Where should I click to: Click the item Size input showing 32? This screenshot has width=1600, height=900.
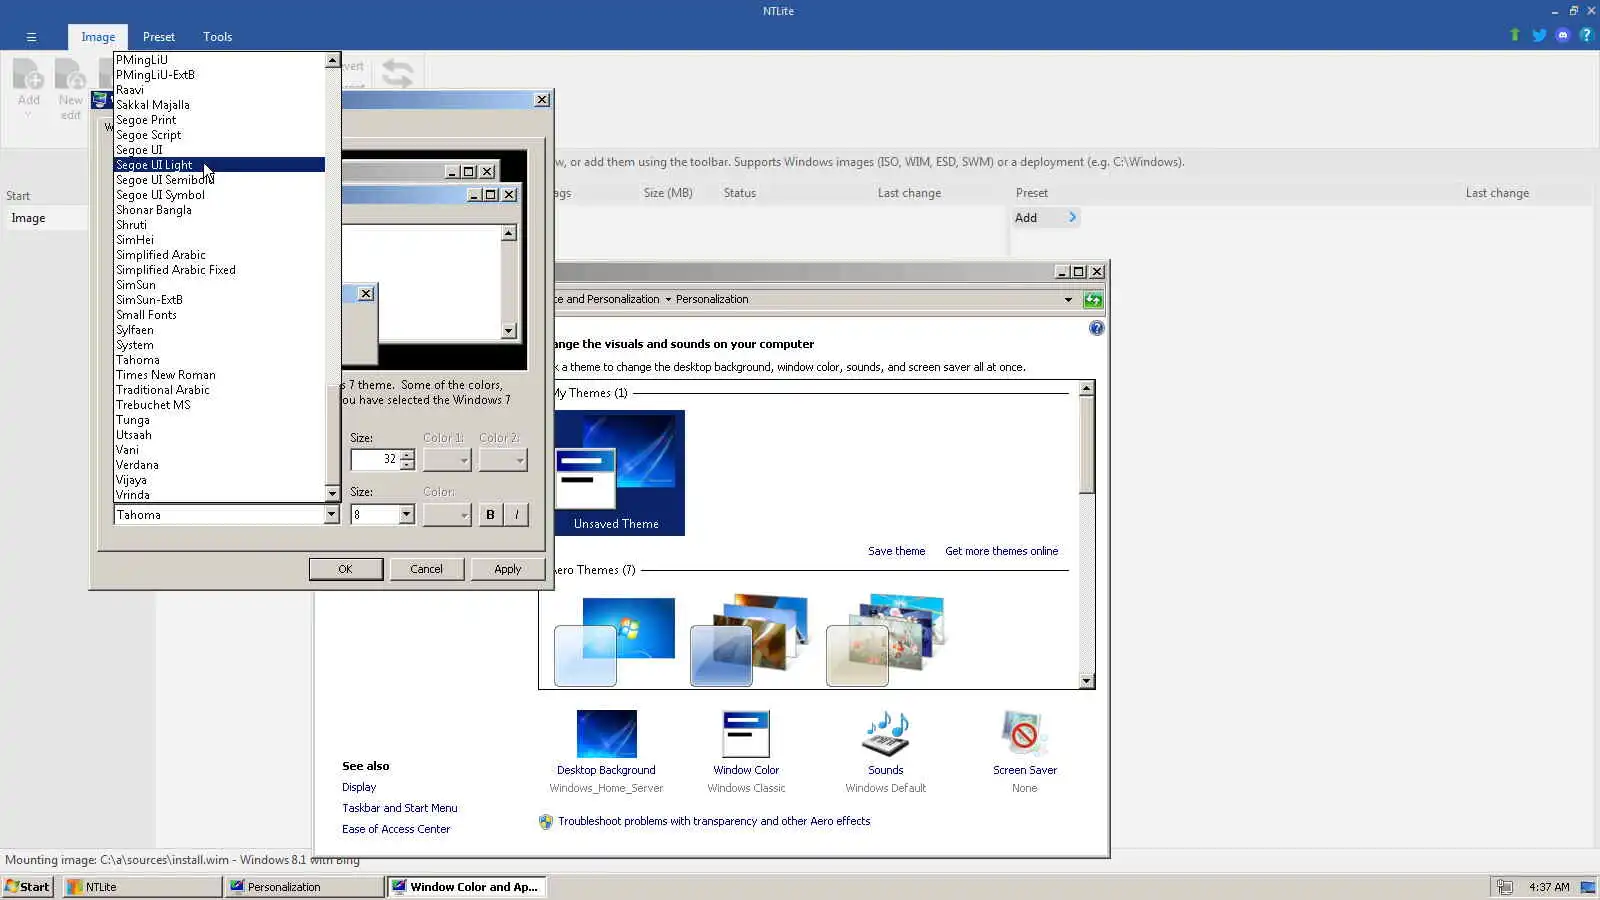pyautogui.click(x=375, y=460)
